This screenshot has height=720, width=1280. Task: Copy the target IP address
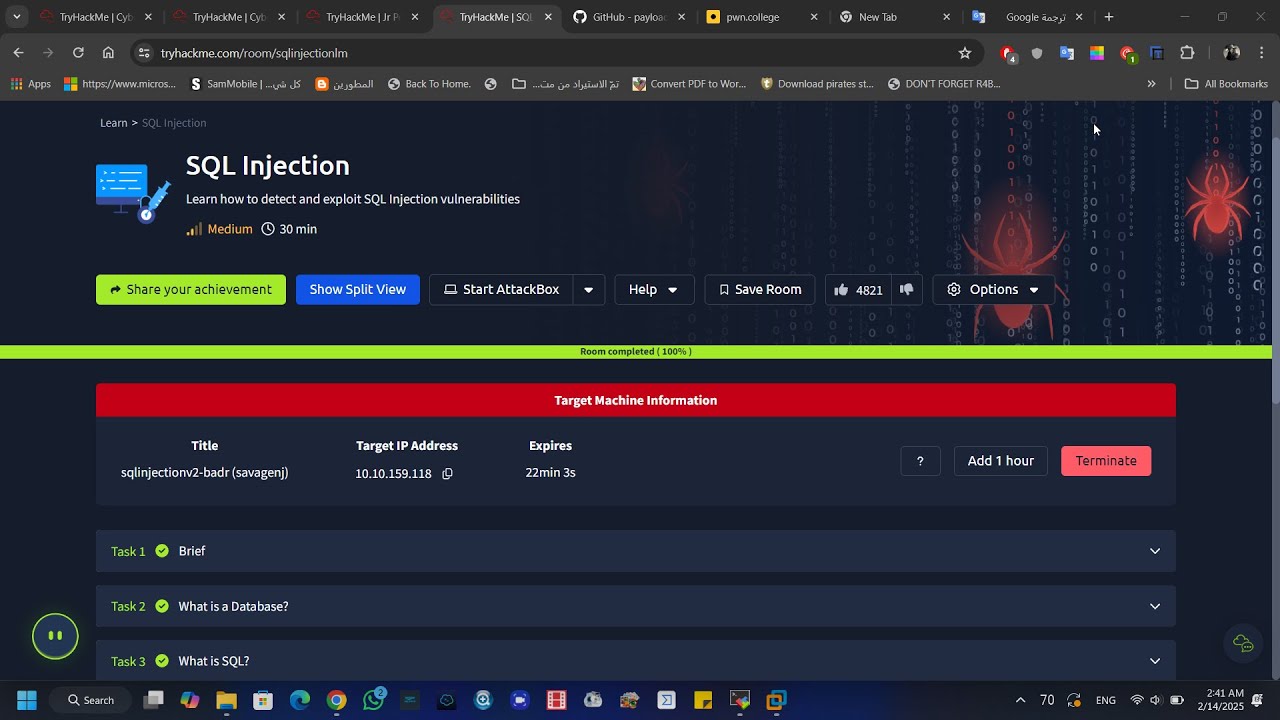click(447, 474)
